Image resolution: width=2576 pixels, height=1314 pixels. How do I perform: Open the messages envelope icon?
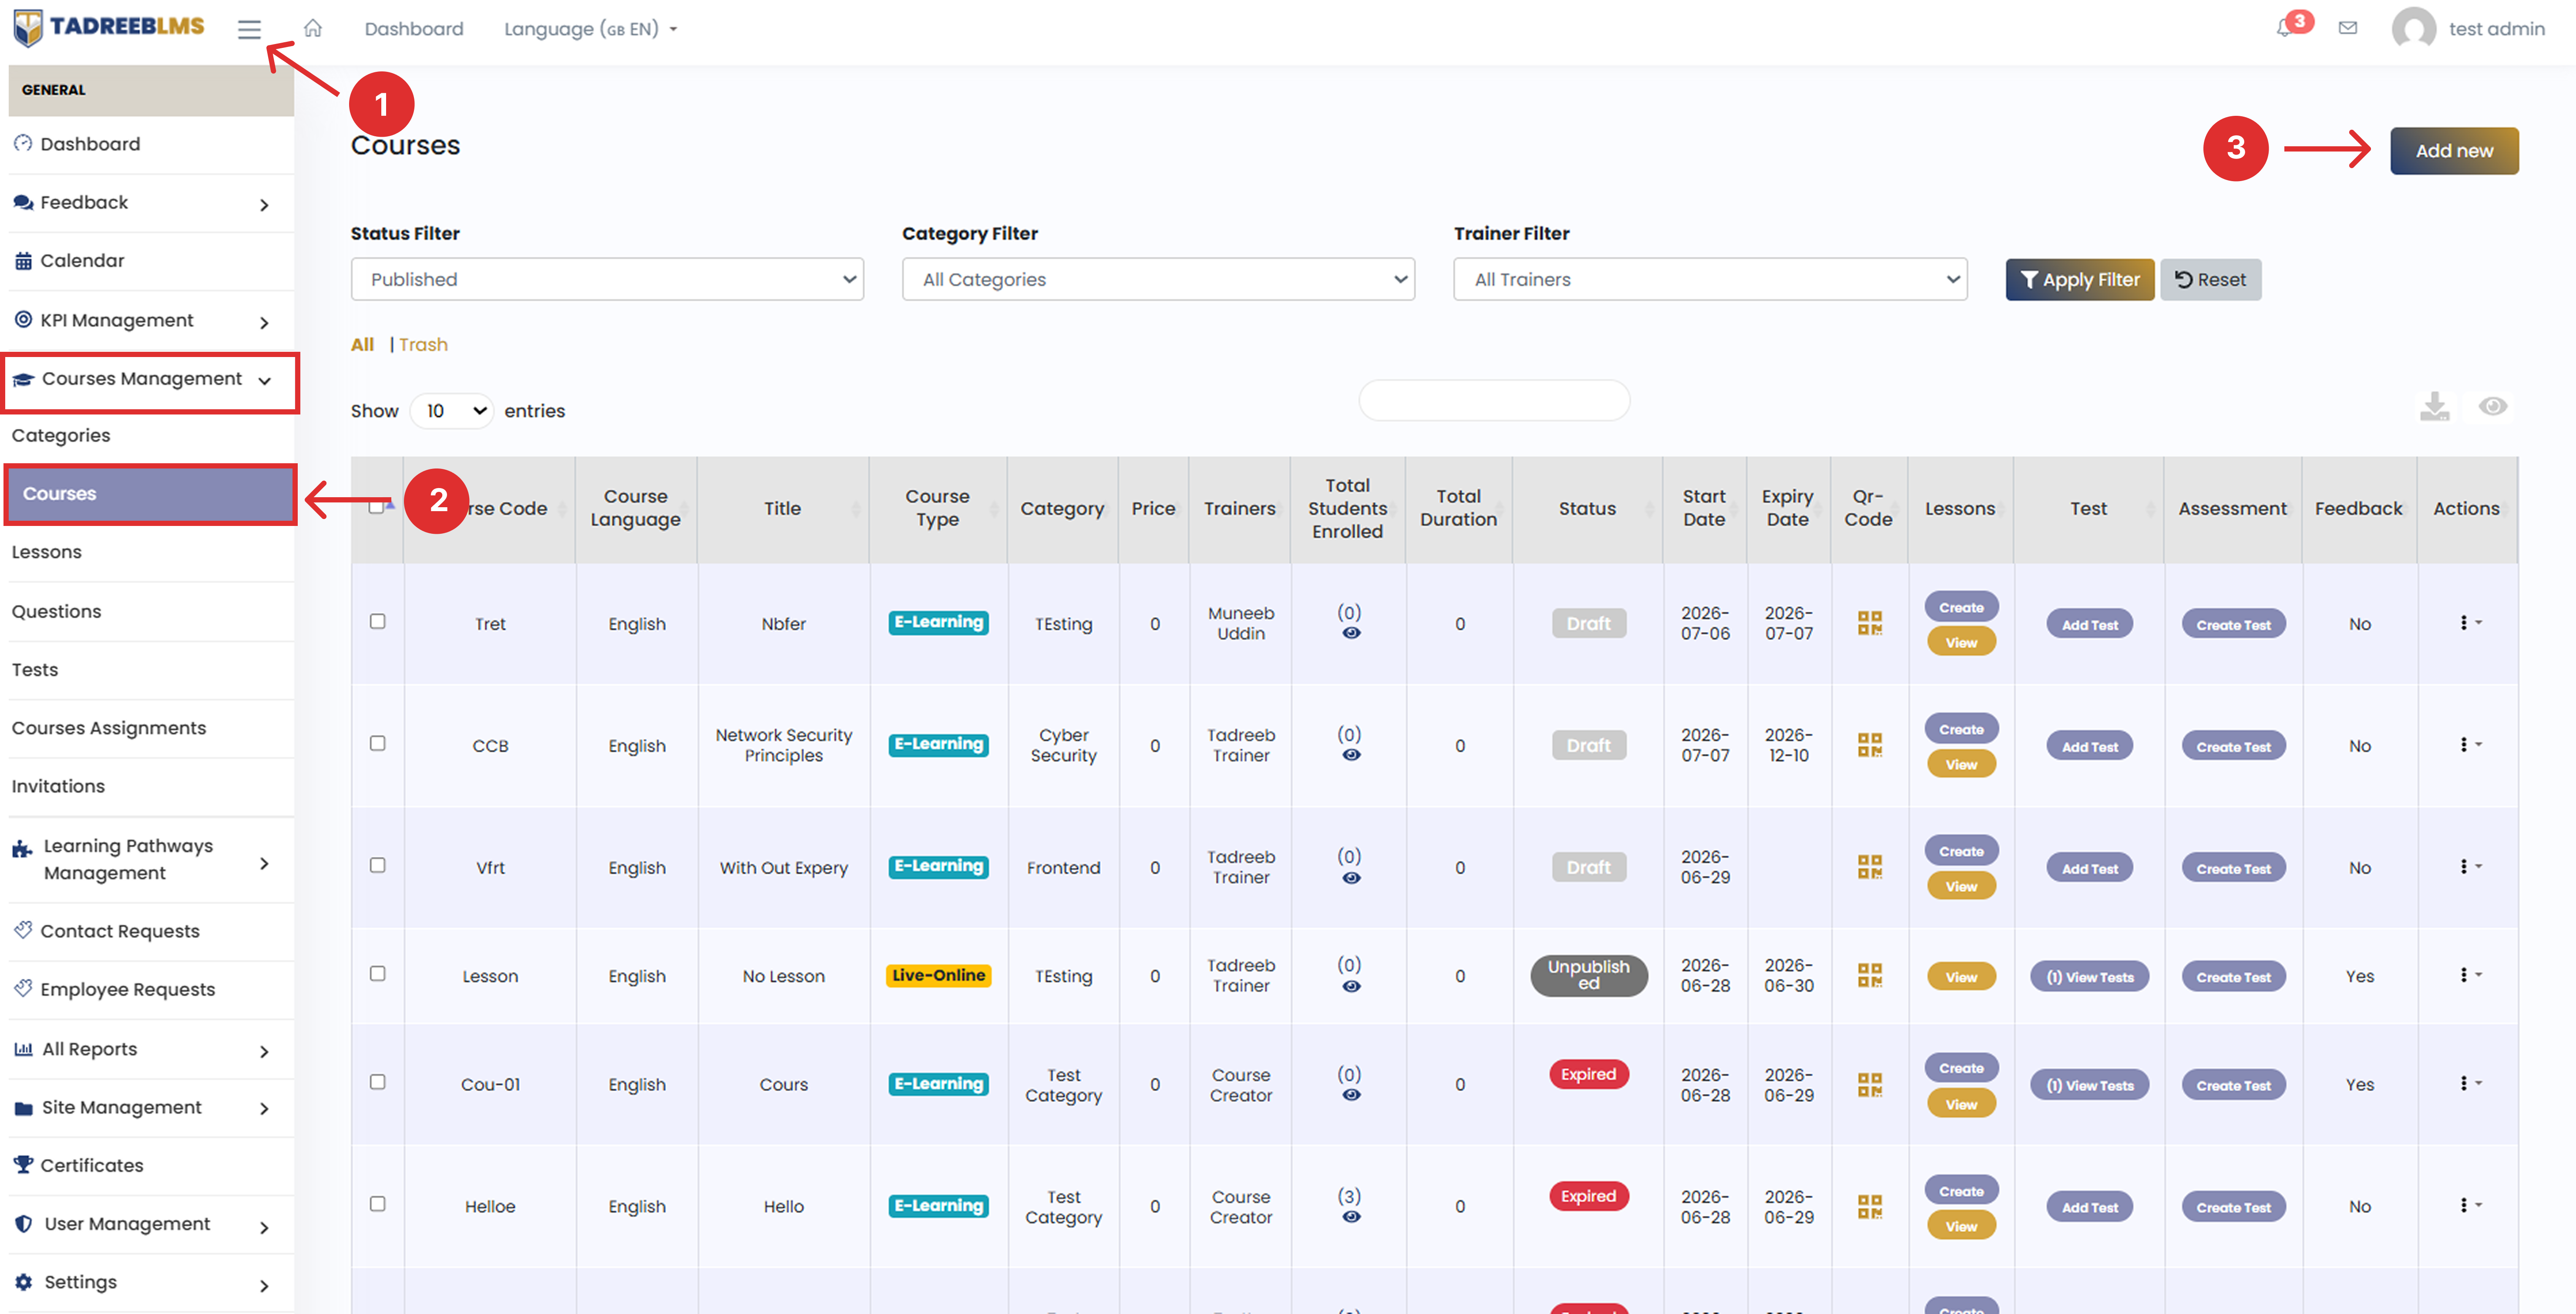[2348, 28]
